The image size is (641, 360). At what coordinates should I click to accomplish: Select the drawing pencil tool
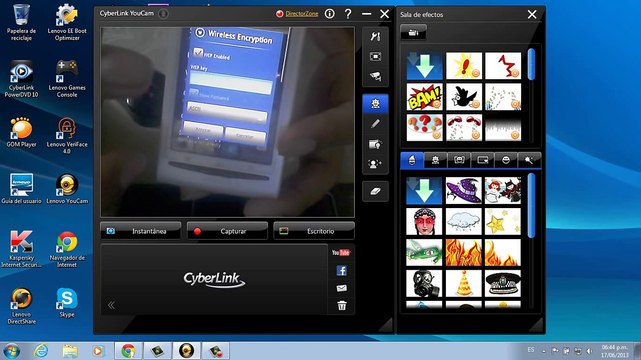point(375,124)
